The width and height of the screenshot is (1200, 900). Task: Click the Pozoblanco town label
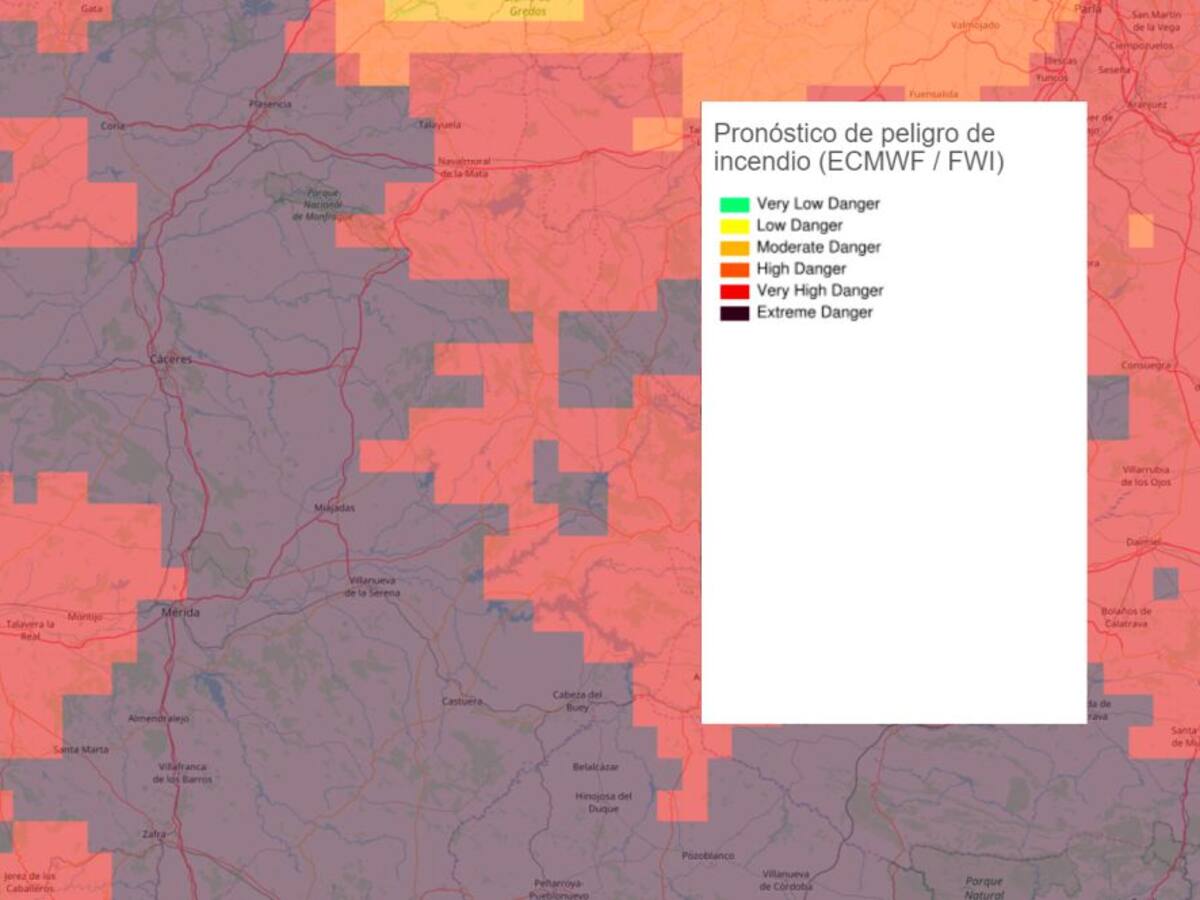707,856
